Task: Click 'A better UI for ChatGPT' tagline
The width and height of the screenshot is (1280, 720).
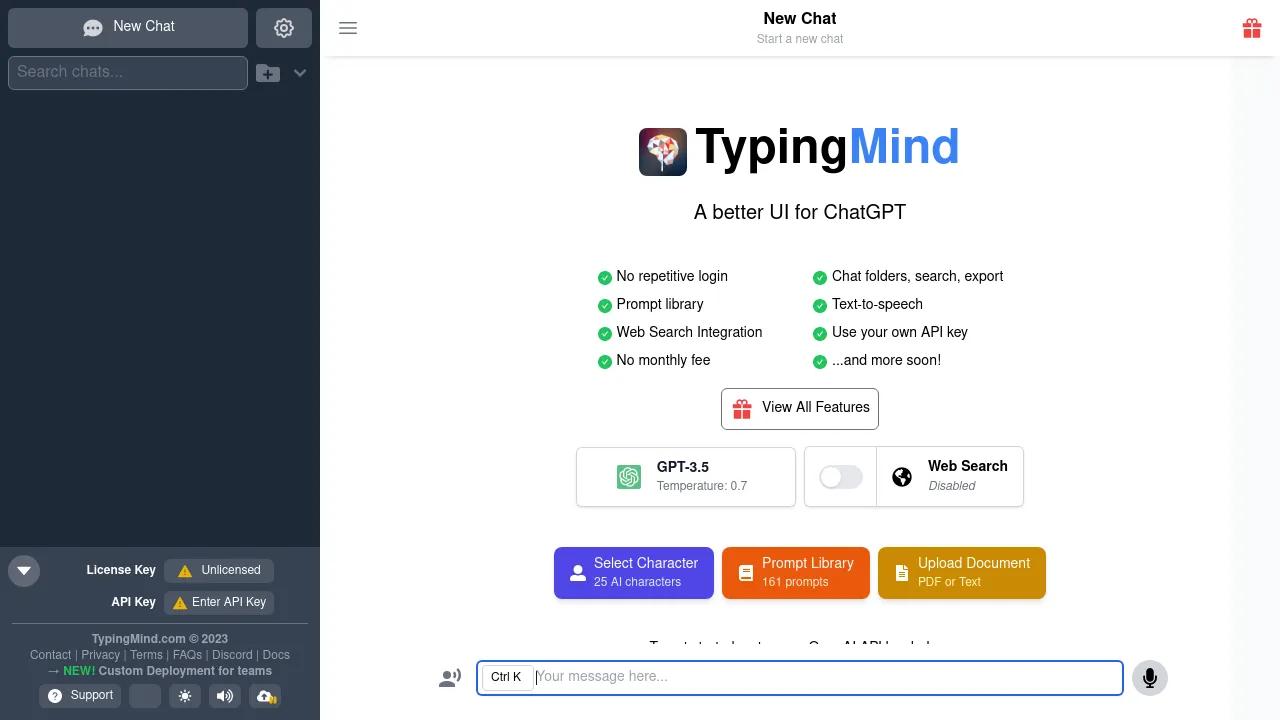Action: pyautogui.click(x=800, y=212)
